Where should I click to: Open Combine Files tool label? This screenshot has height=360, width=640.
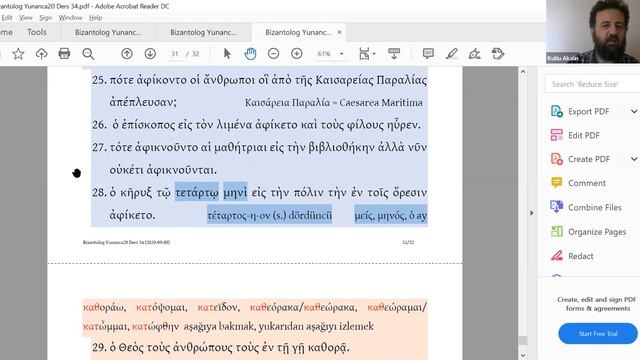pyautogui.click(x=595, y=207)
